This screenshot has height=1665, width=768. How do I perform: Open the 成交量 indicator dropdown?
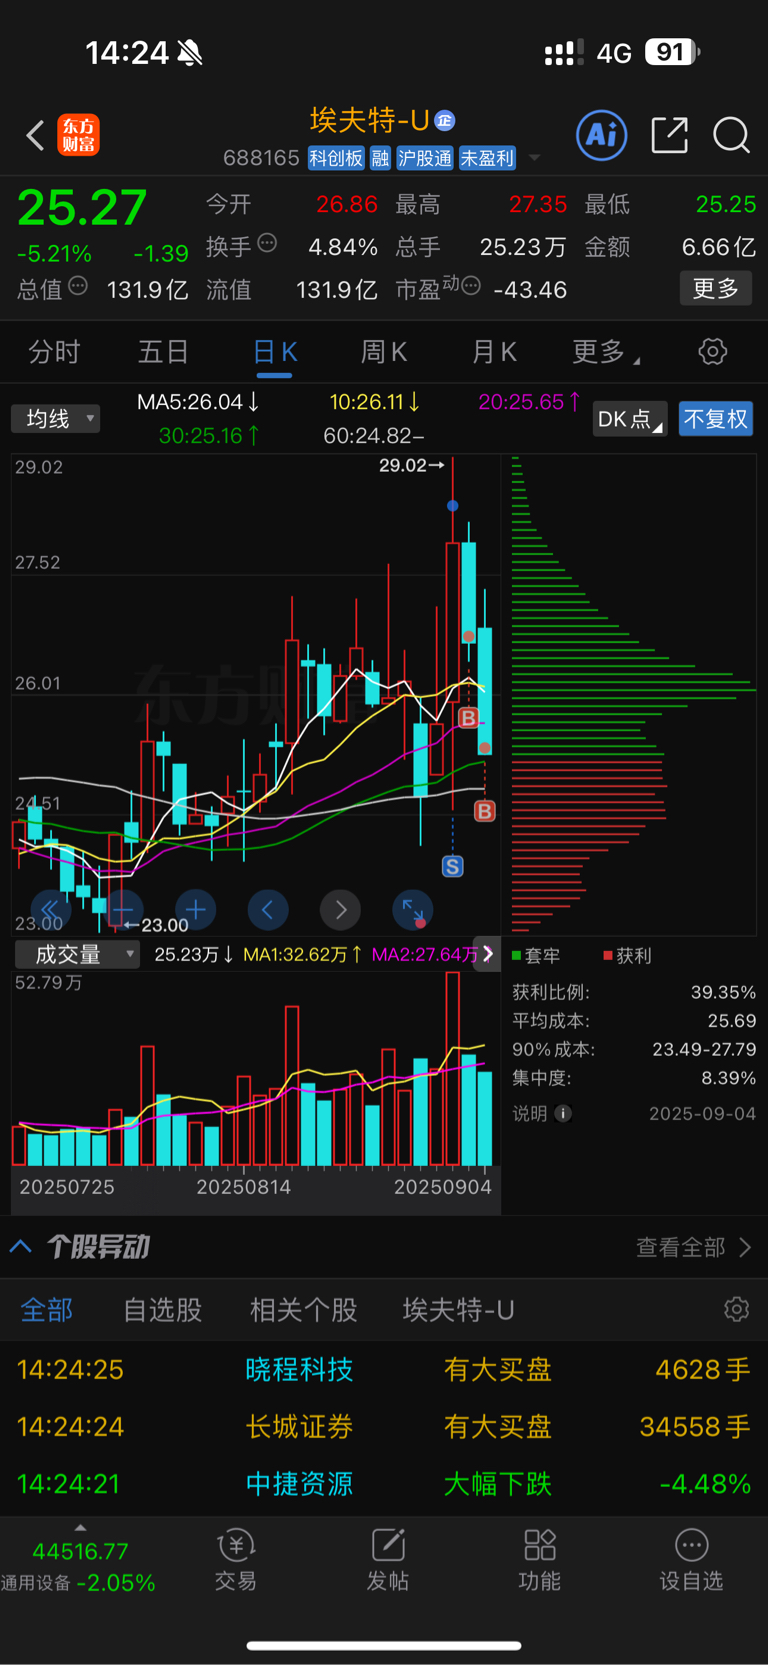tap(77, 954)
